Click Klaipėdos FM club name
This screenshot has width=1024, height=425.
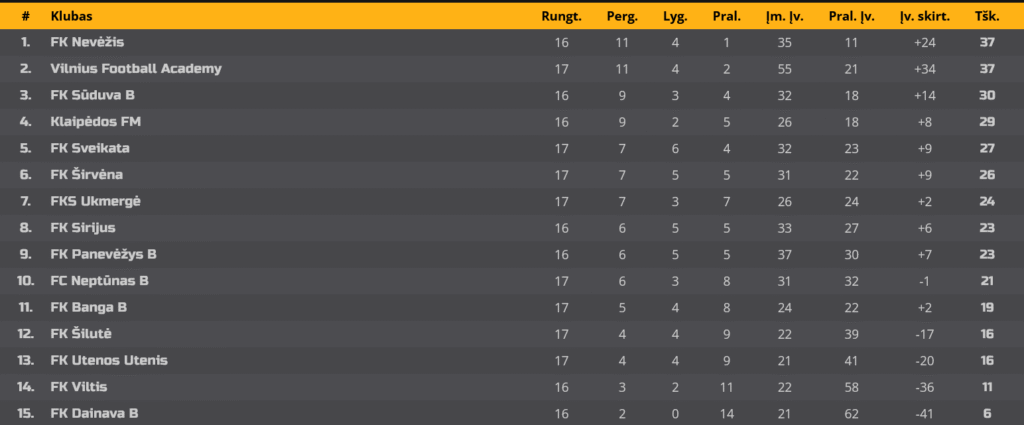pos(95,122)
